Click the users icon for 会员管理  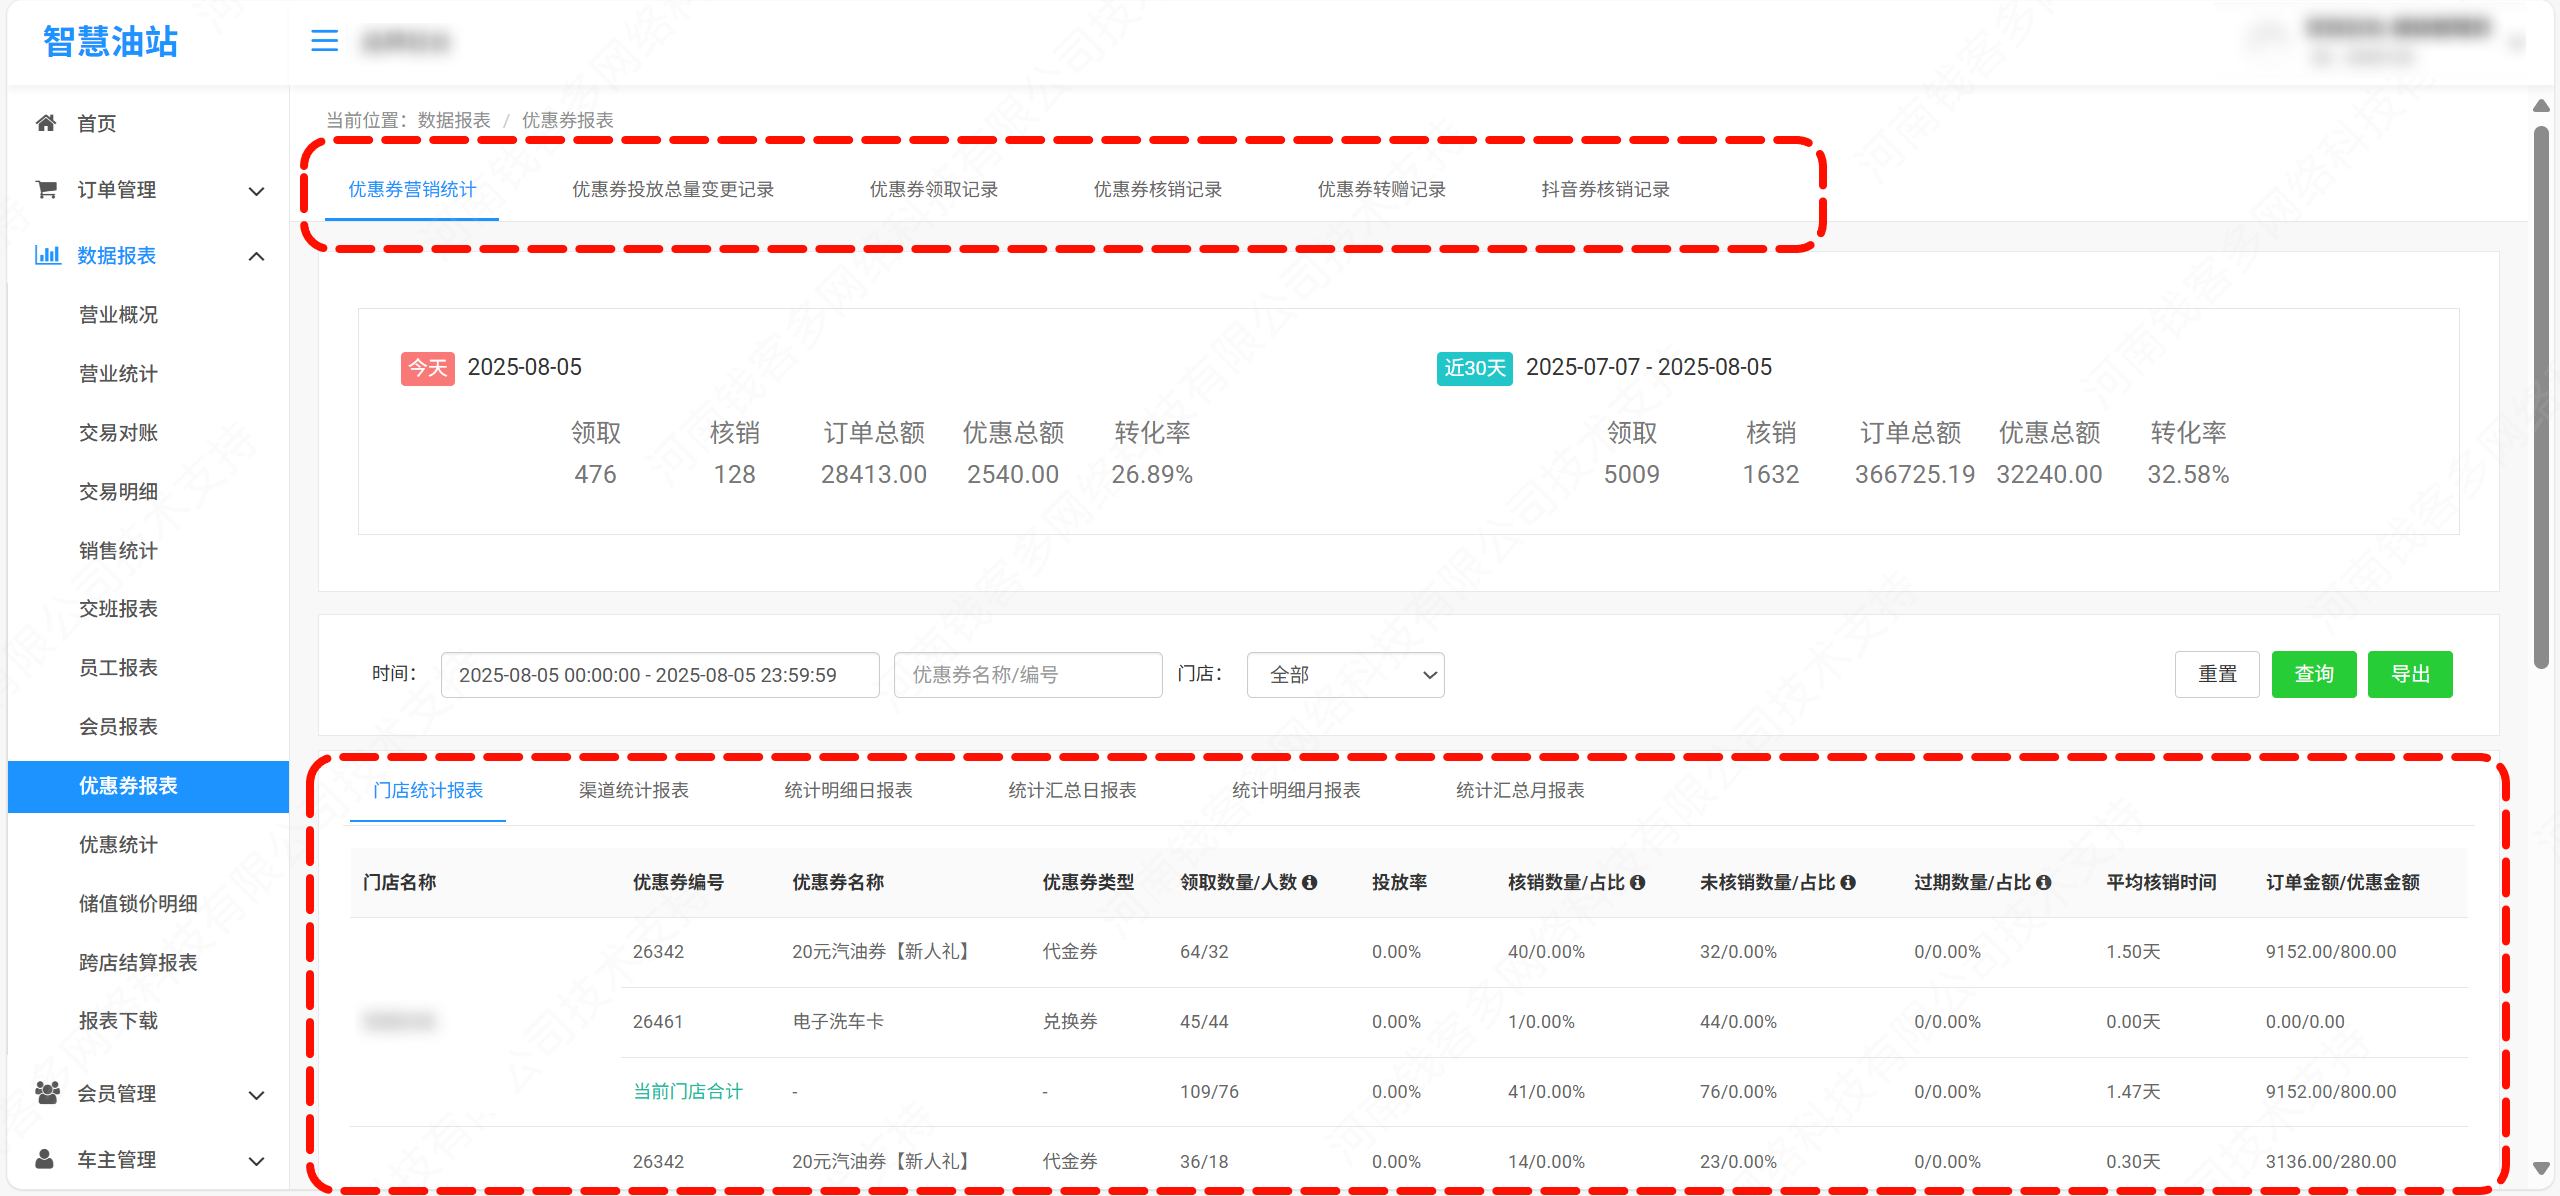click(46, 1093)
